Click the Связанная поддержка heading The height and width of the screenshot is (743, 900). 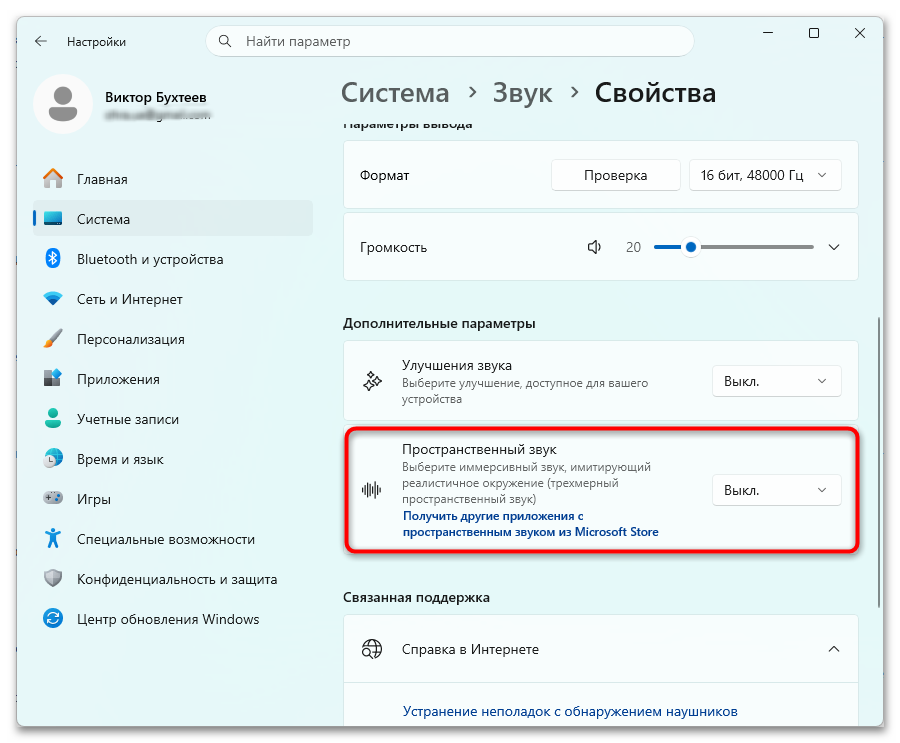(416, 598)
